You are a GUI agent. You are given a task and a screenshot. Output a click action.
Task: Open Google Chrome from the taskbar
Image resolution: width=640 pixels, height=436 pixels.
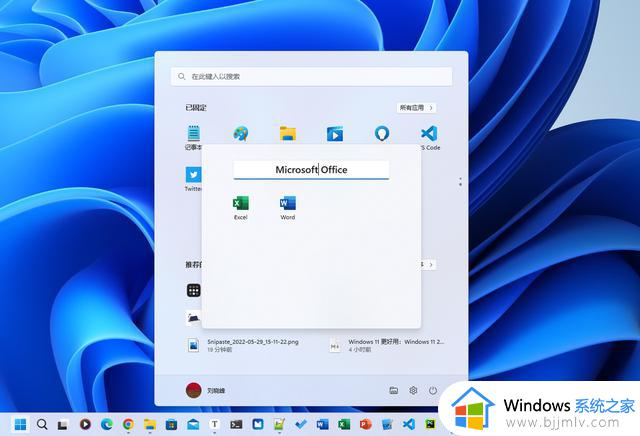click(128, 425)
